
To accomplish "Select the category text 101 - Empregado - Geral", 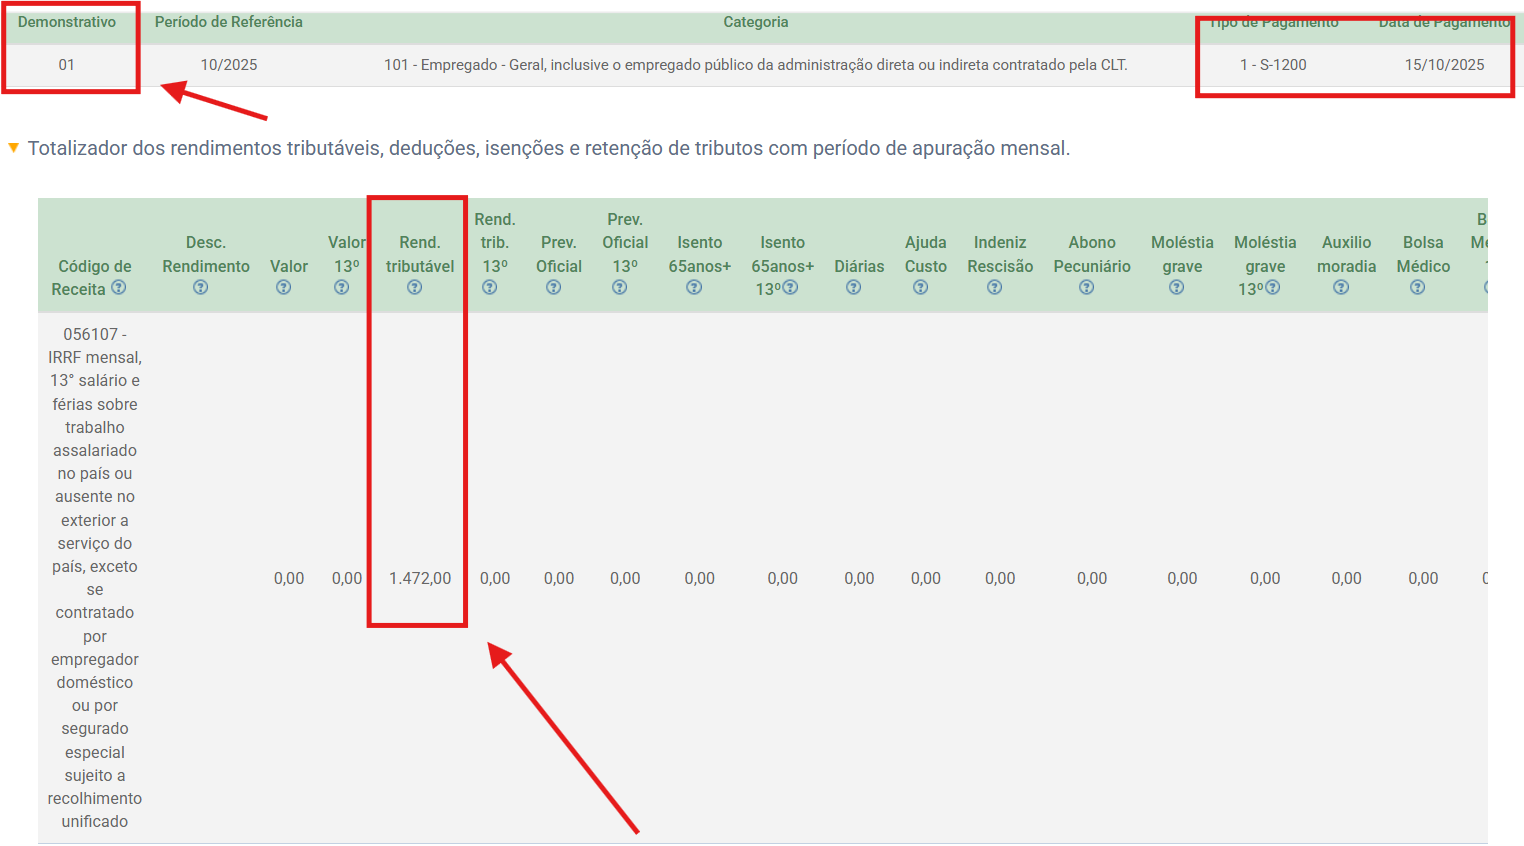I will (756, 65).
